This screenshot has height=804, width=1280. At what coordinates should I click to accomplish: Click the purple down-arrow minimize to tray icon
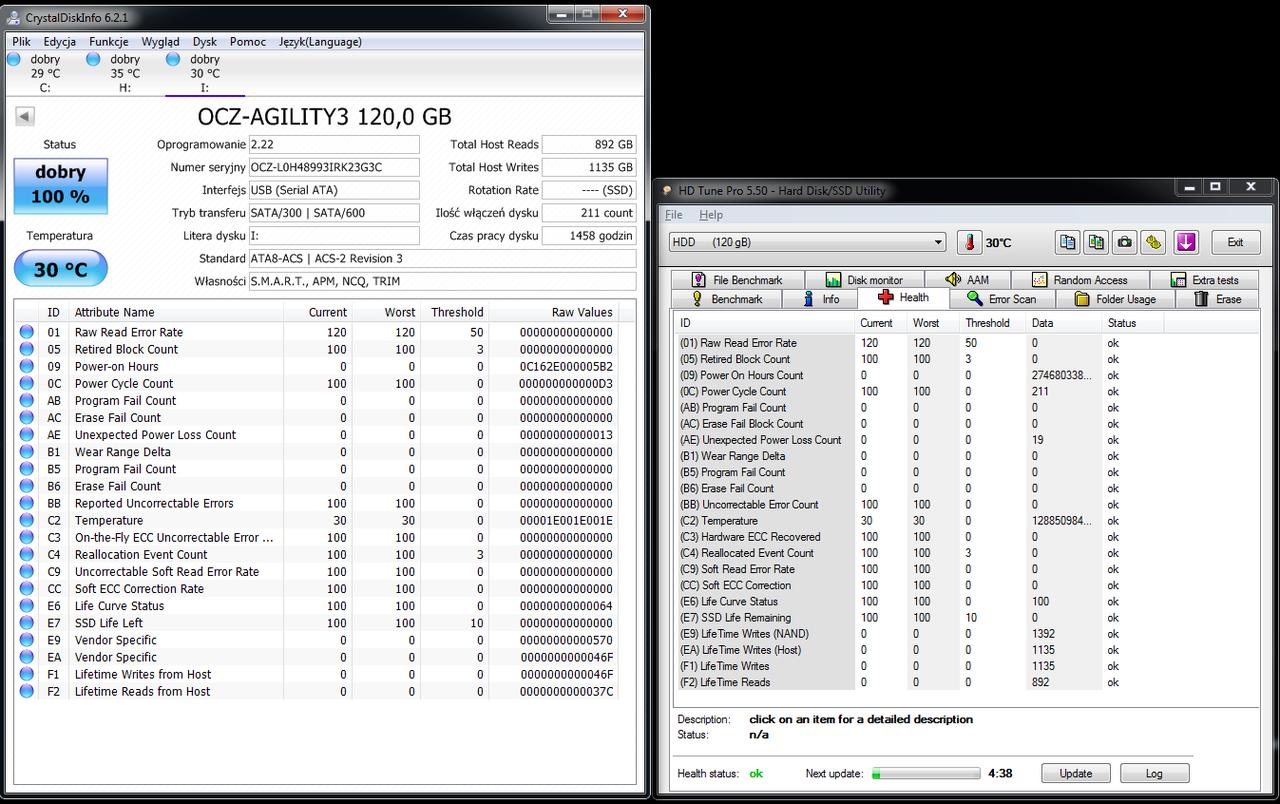point(1186,242)
